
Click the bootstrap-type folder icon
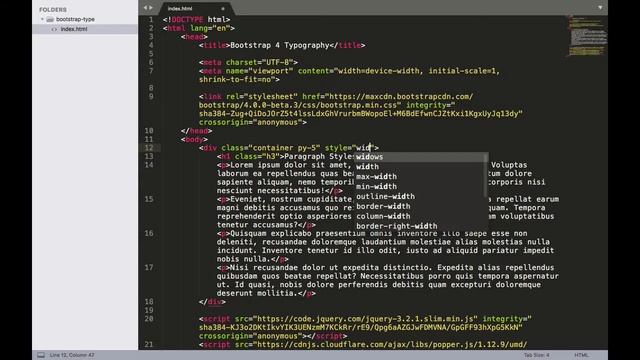click(x=50, y=19)
